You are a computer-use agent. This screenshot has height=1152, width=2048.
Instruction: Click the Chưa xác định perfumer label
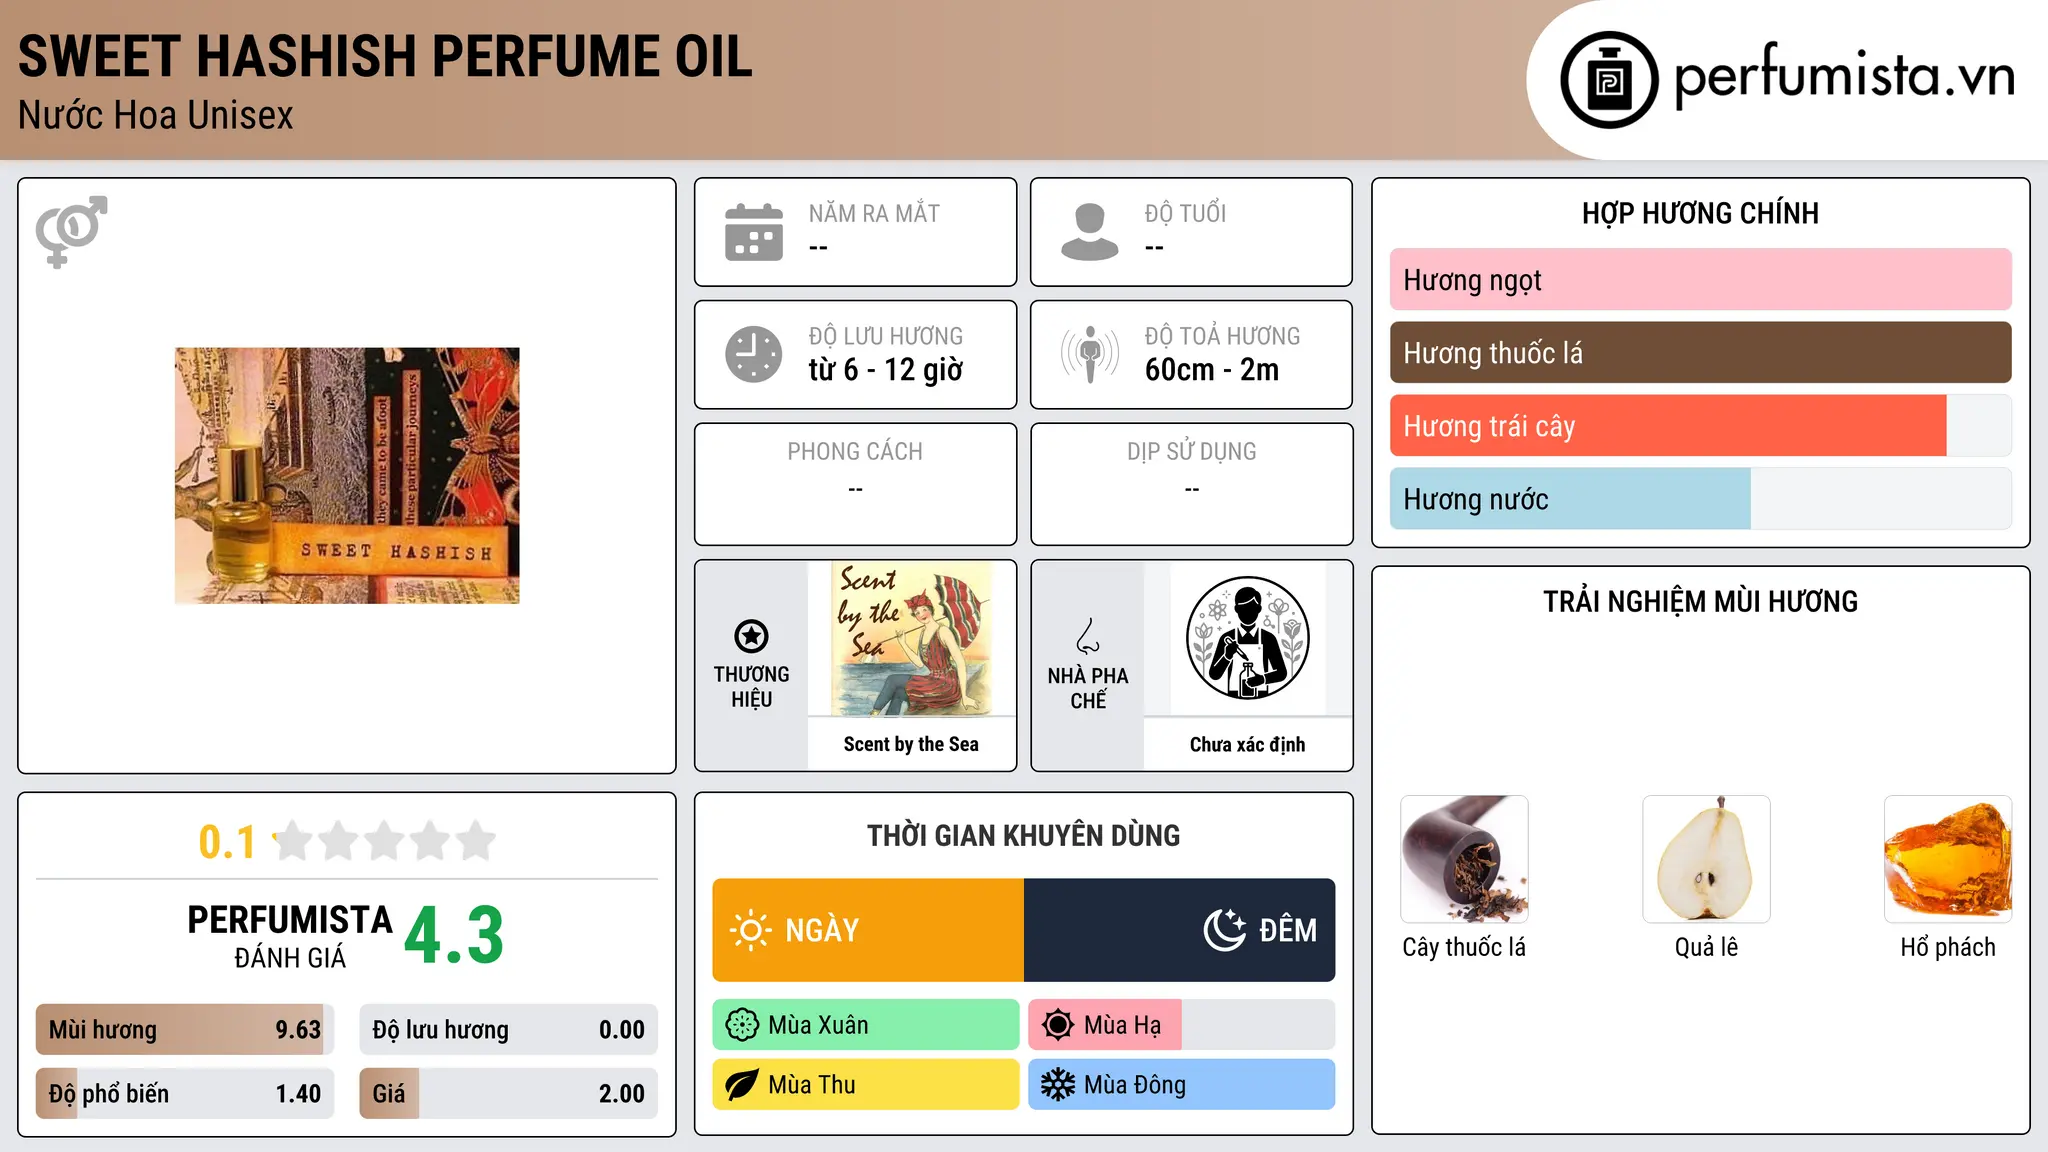[1247, 744]
